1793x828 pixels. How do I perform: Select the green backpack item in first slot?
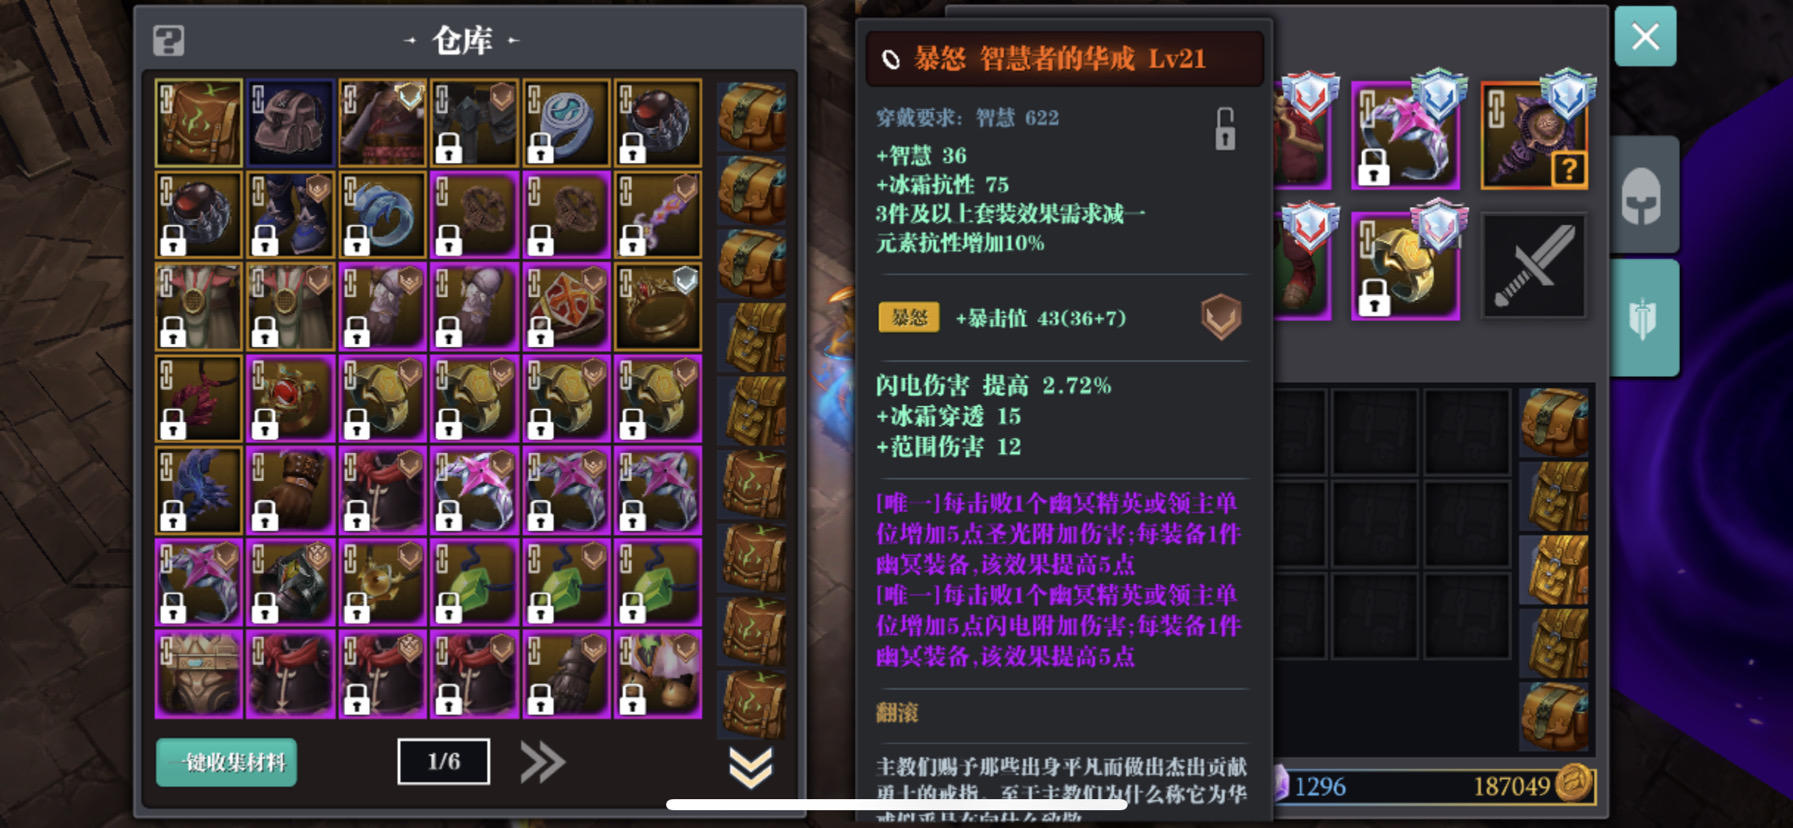click(199, 123)
